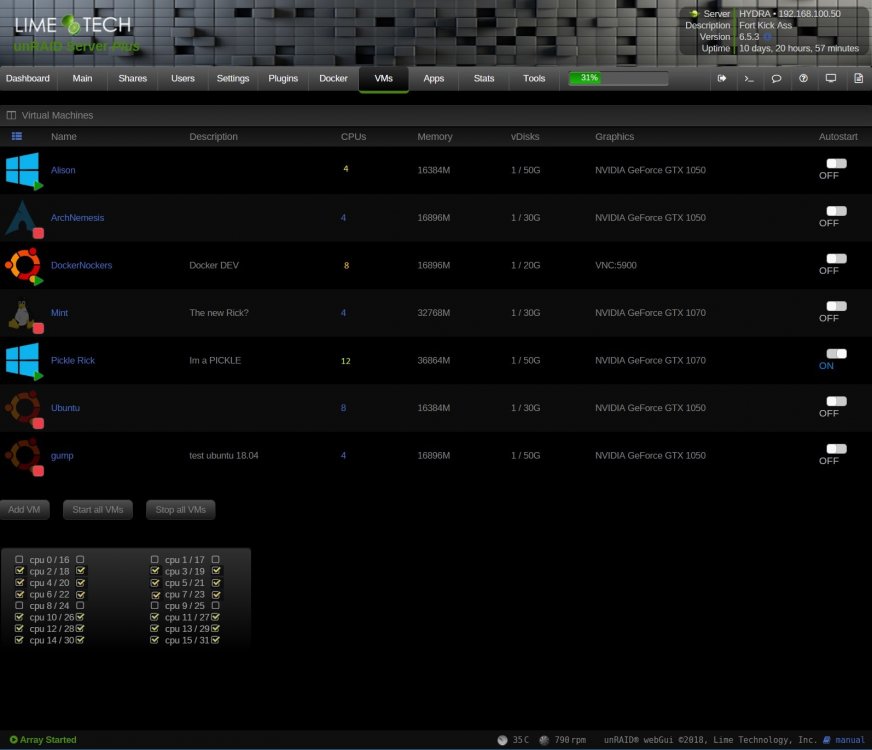The height and width of the screenshot is (750, 872).
Task: Expand gump VM details via its name
Action: point(62,456)
